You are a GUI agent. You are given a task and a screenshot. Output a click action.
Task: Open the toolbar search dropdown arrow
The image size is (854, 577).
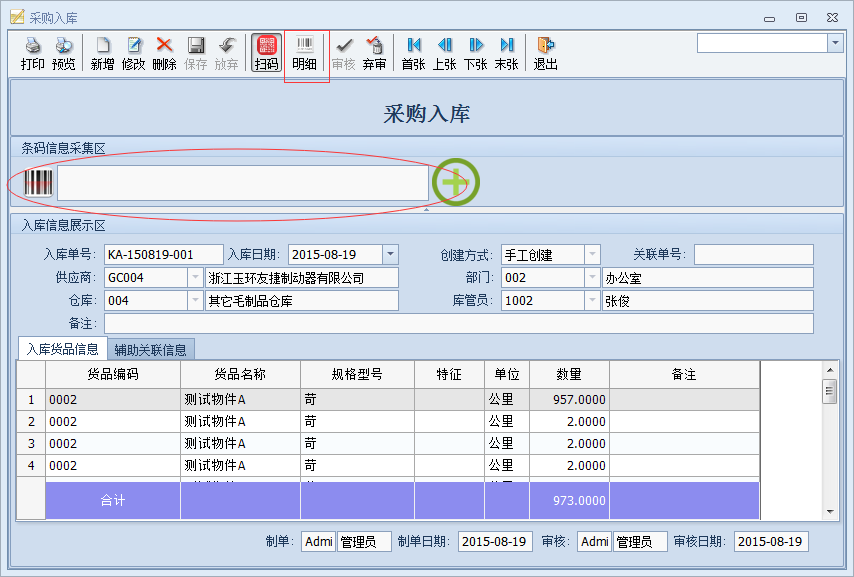[835, 43]
